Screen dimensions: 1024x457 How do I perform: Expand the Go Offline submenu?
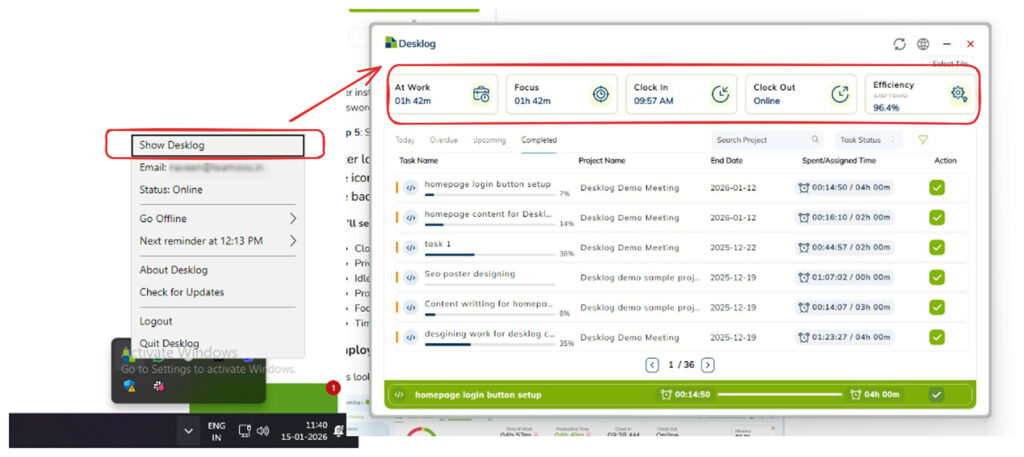point(293,218)
